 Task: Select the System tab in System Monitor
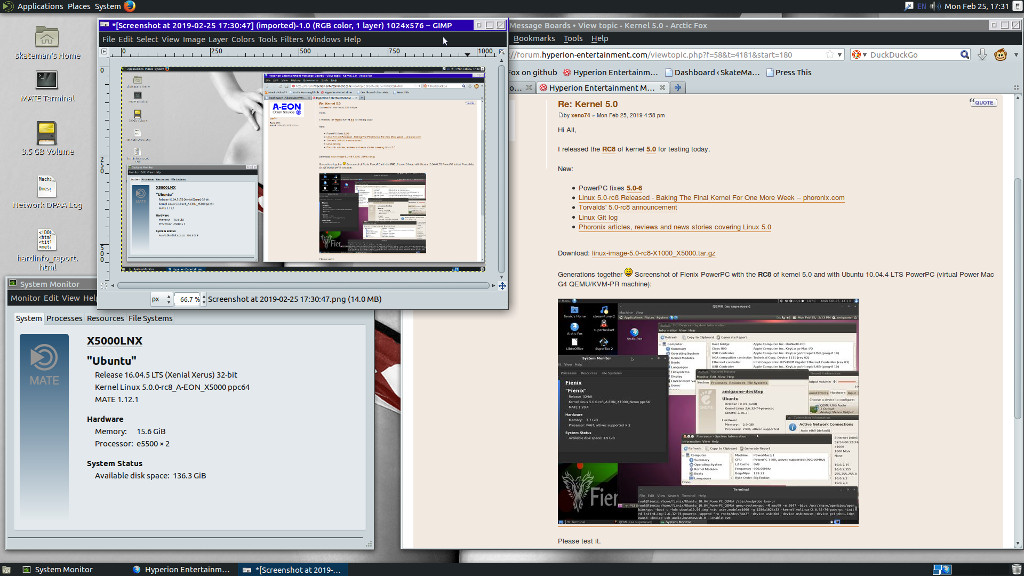(x=29, y=318)
